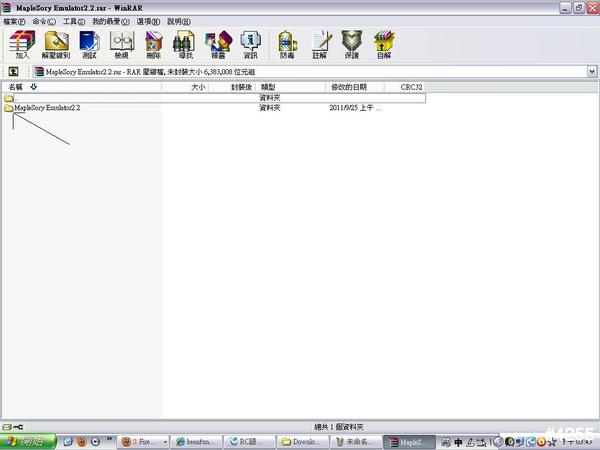Click the 防毒 (Virus Scan) toolbar icon
The image size is (600, 450).
click(287, 44)
